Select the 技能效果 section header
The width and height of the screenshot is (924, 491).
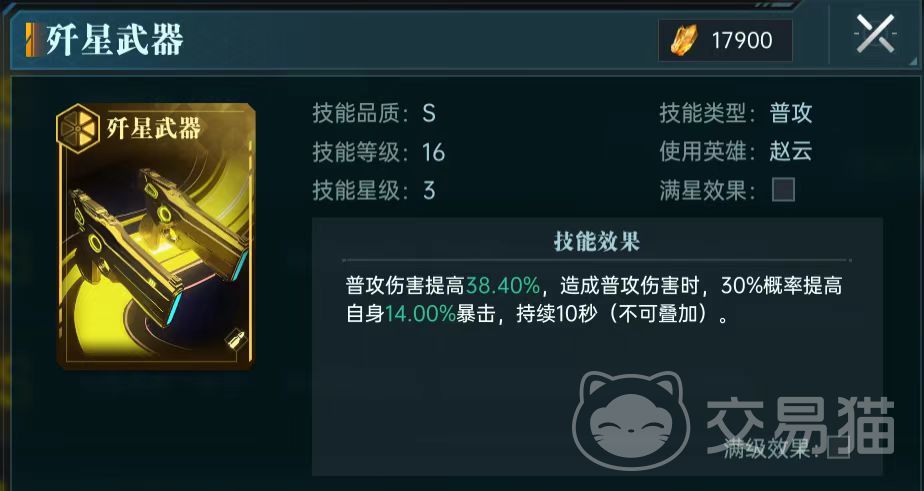(x=596, y=242)
